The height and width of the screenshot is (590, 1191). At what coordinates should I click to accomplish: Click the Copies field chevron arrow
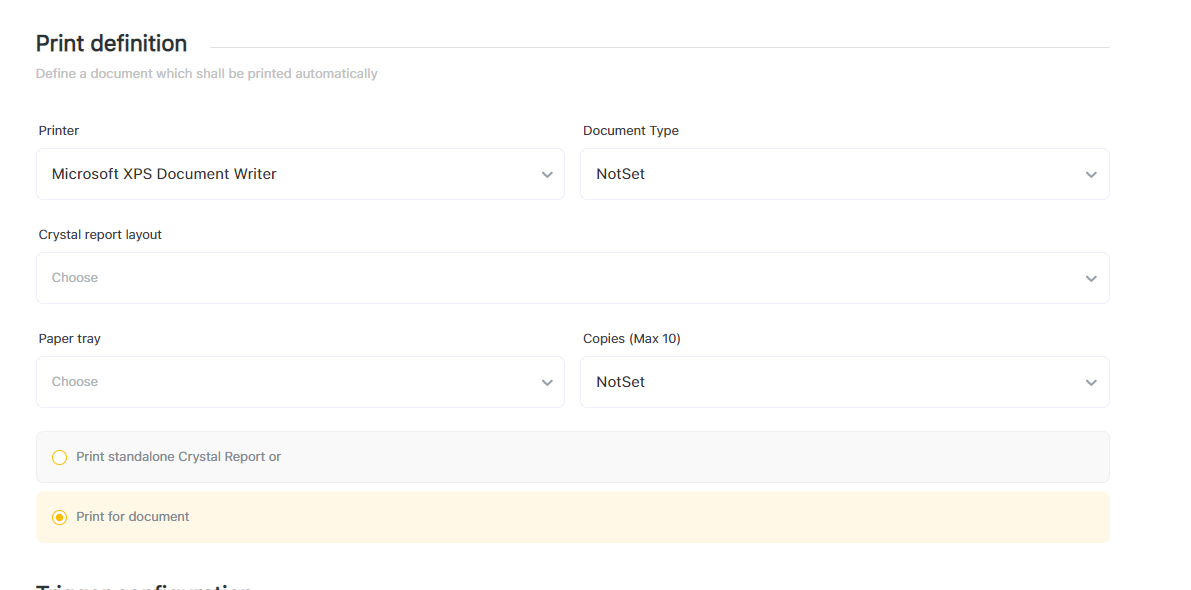[x=1091, y=383]
